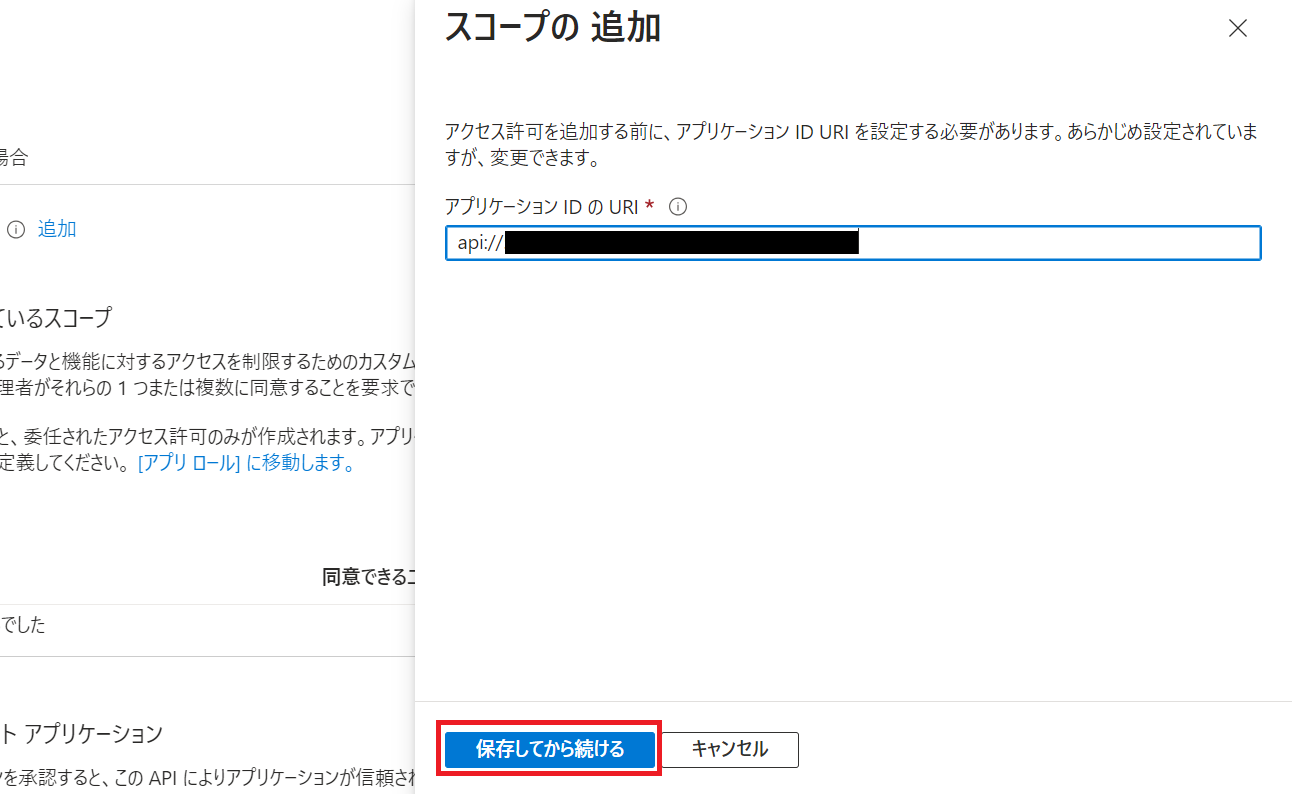Viewport: 1292px width, 794px height.
Task: Click the 保存してから続ける button
Action: (x=550, y=749)
